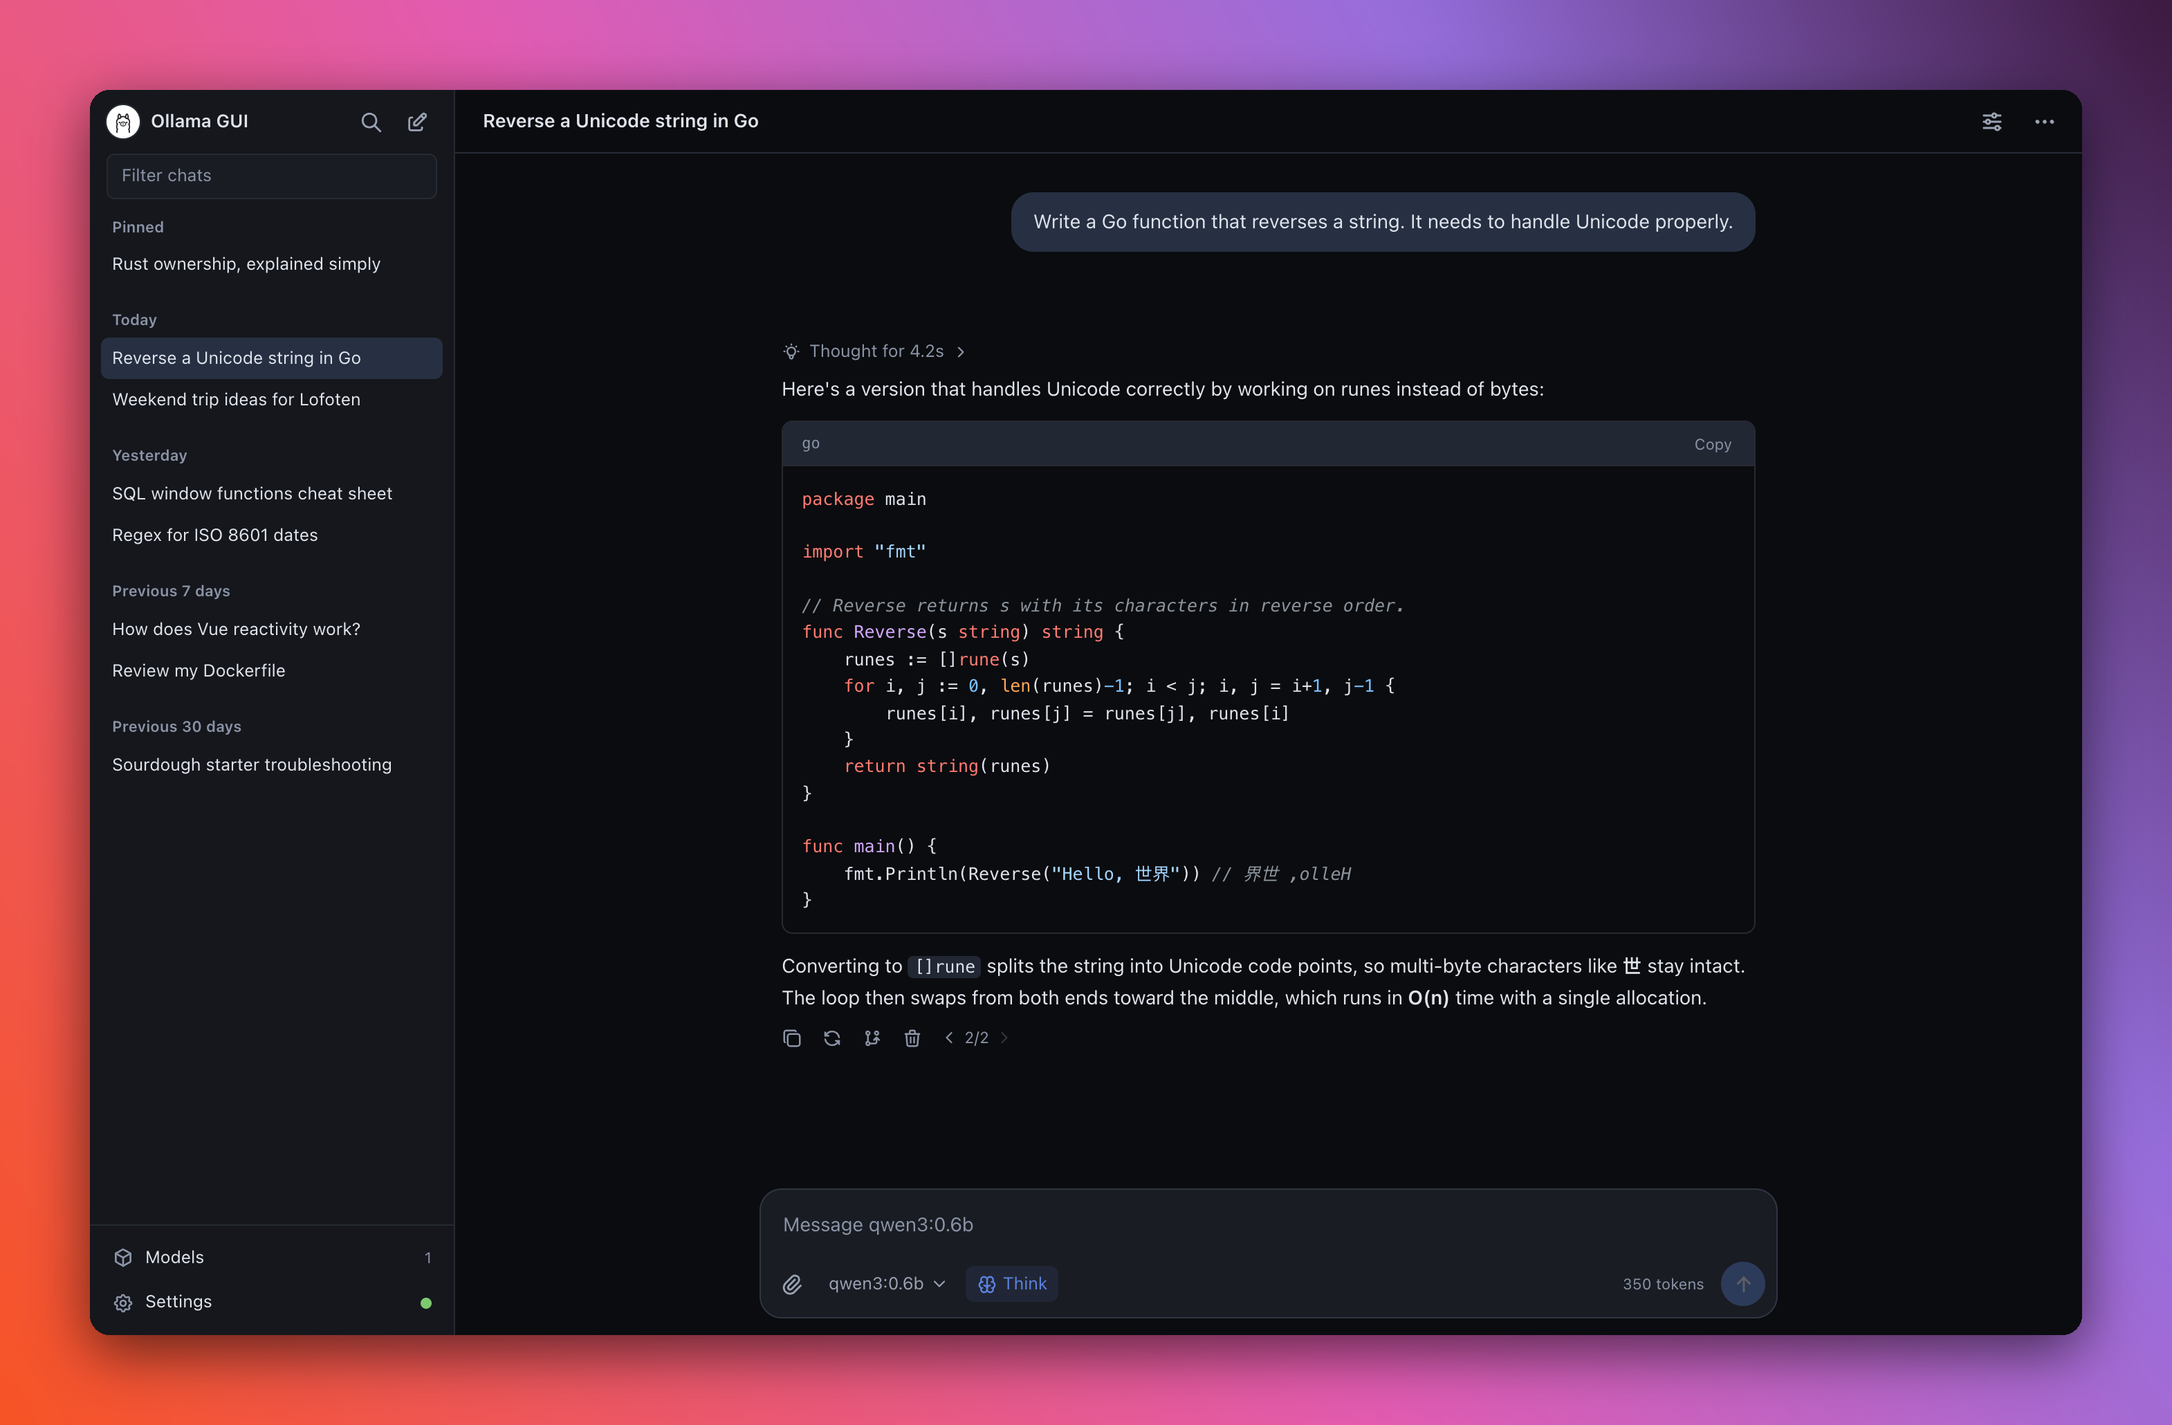Click the inline '[]rune' code snippet
2172x1425 pixels.
tap(944, 966)
